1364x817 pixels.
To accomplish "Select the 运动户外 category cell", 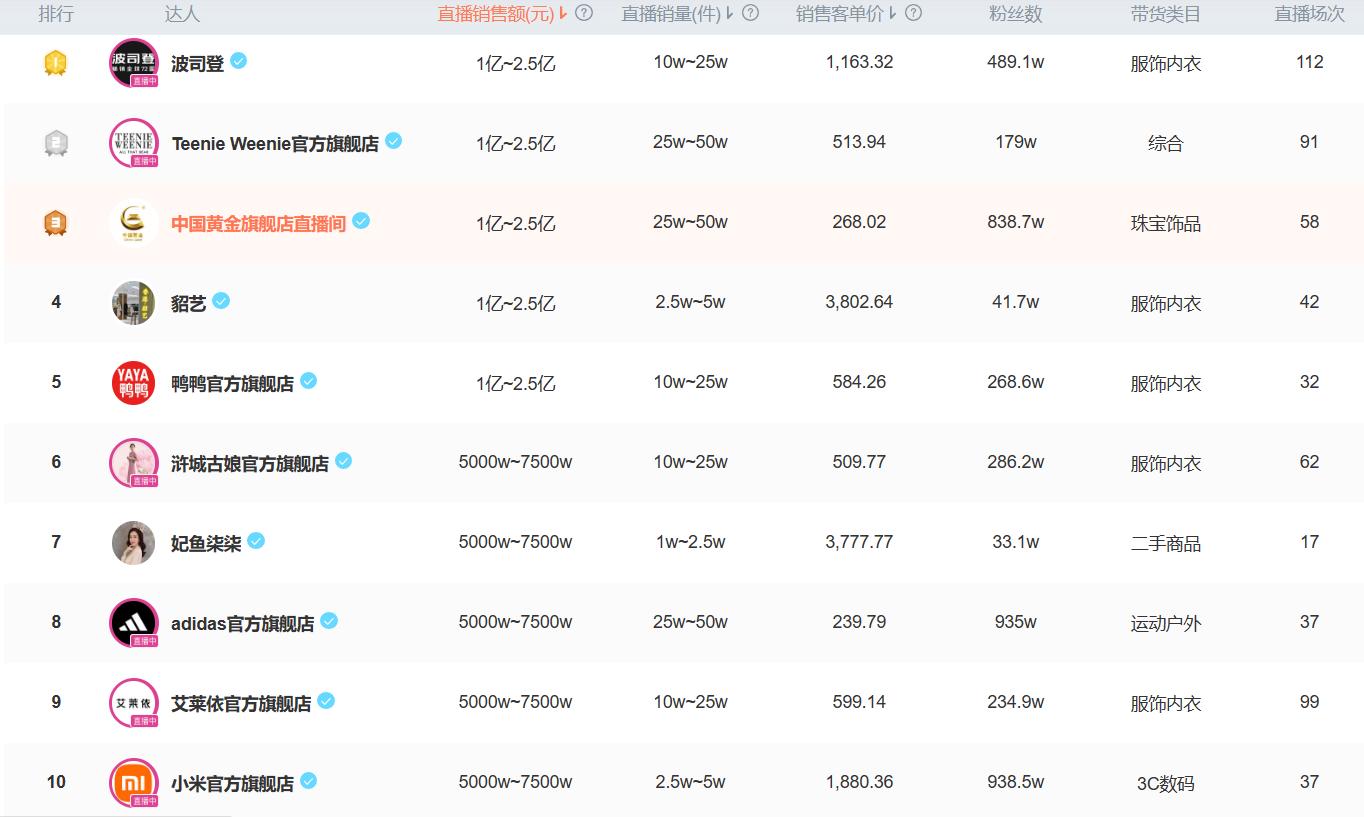I will (x=1165, y=623).
